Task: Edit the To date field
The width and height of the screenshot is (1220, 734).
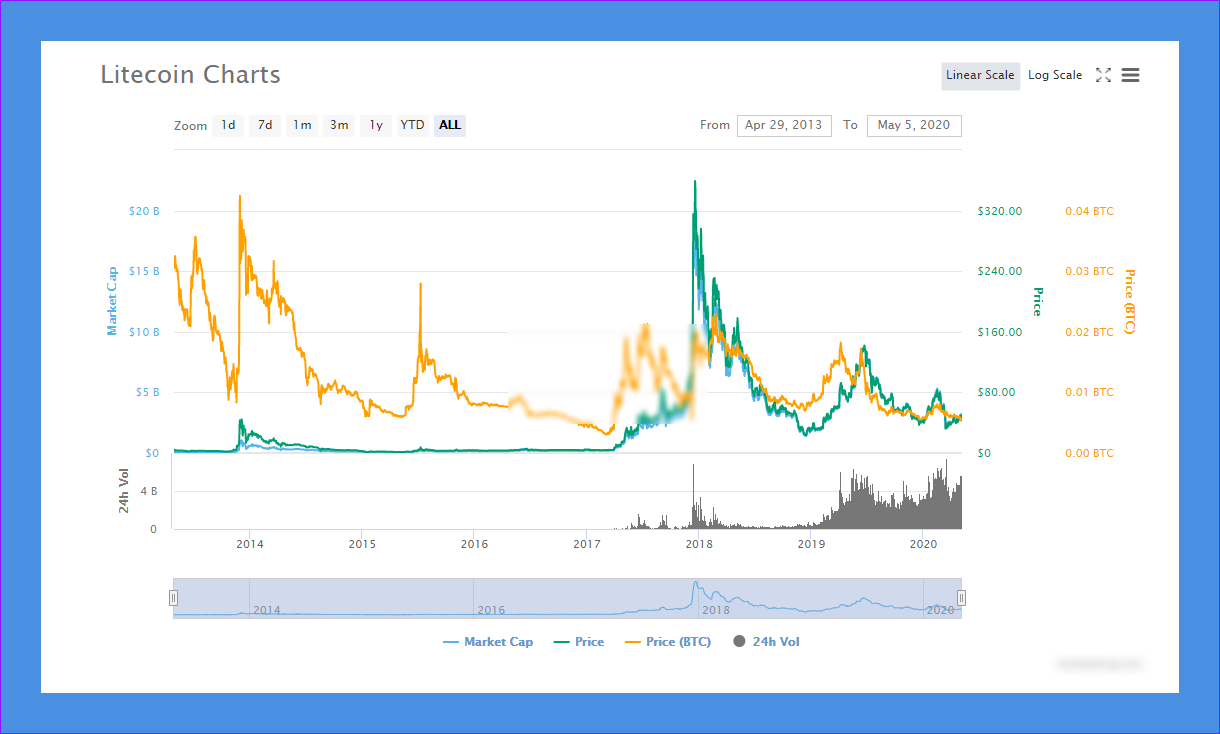Action: click(914, 125)
